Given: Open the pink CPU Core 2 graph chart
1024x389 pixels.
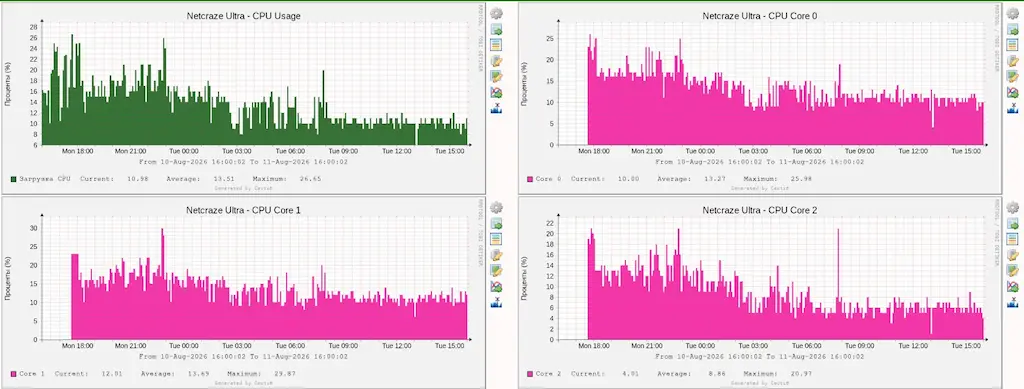Looking at the screenshot, I should point(760,292).
